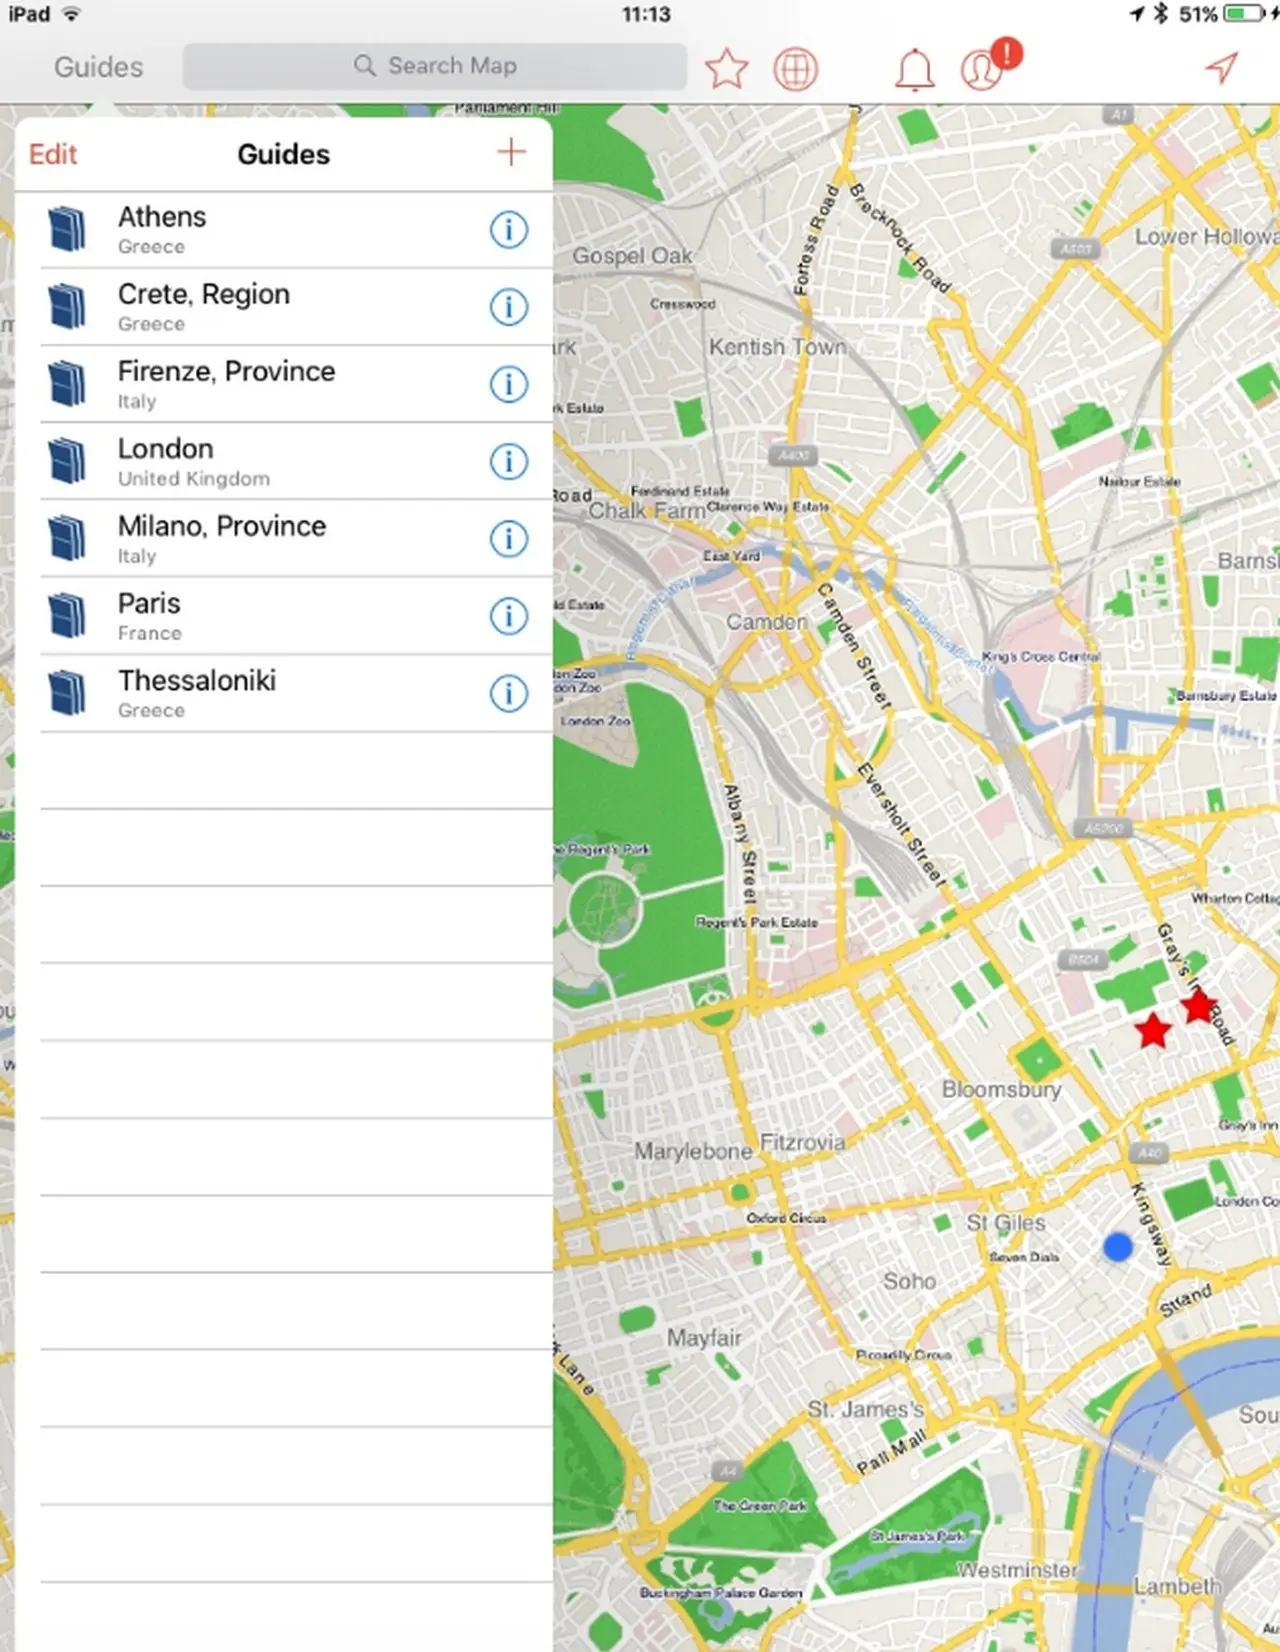Tap the Buckingham Palace Garden label
This screenshot has height=1652, width=1280.
(x=721, y=1592)
